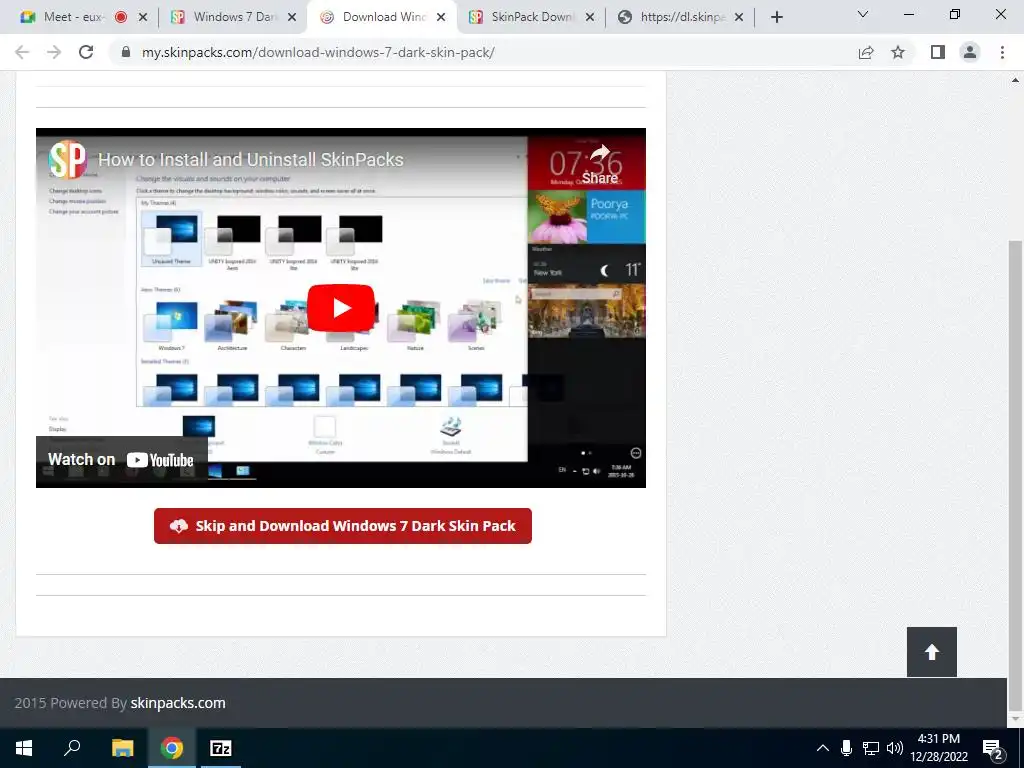Viewport: 1024px width, 768px height.
Task: Play the SkinPacks YouTube video
Action: (341, 308)
